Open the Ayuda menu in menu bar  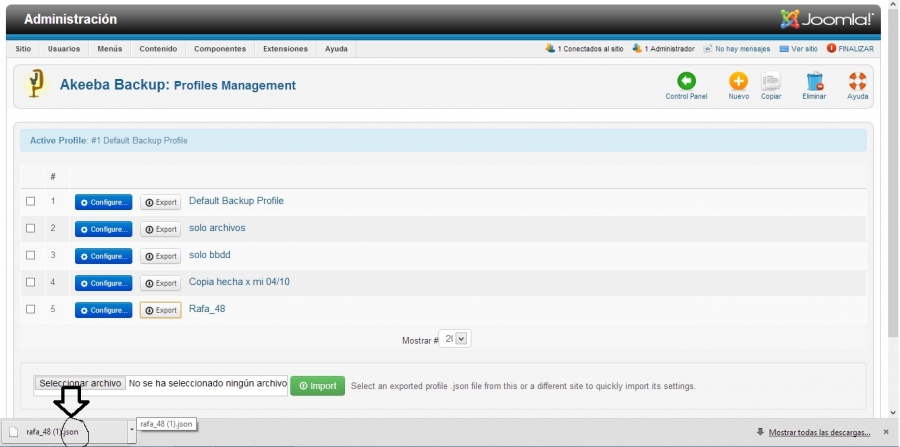coord(336,49)
